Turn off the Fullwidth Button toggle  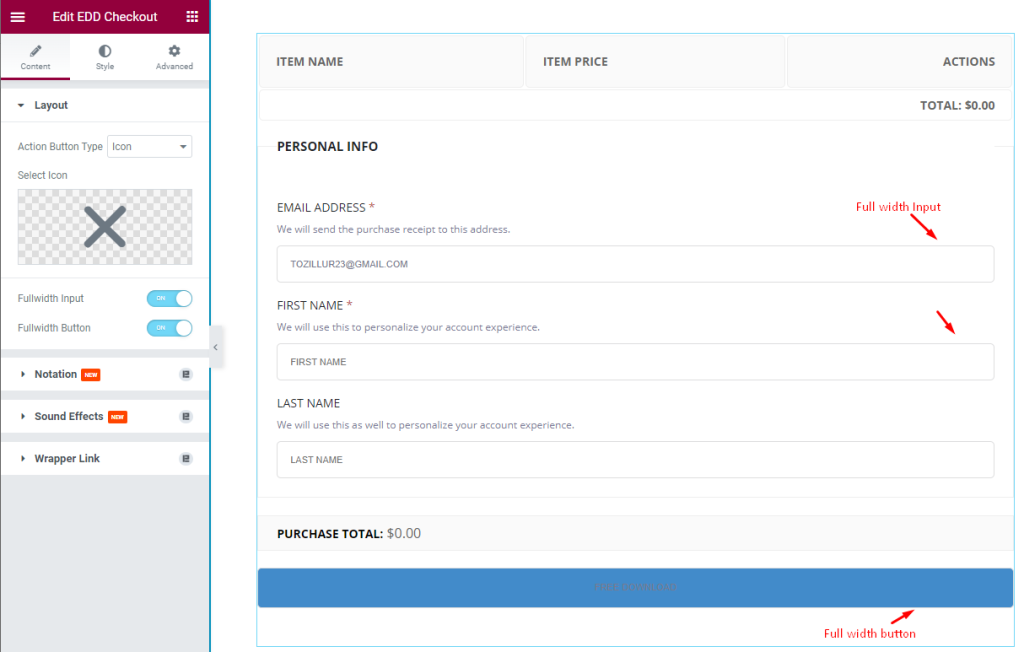[169, 328]
